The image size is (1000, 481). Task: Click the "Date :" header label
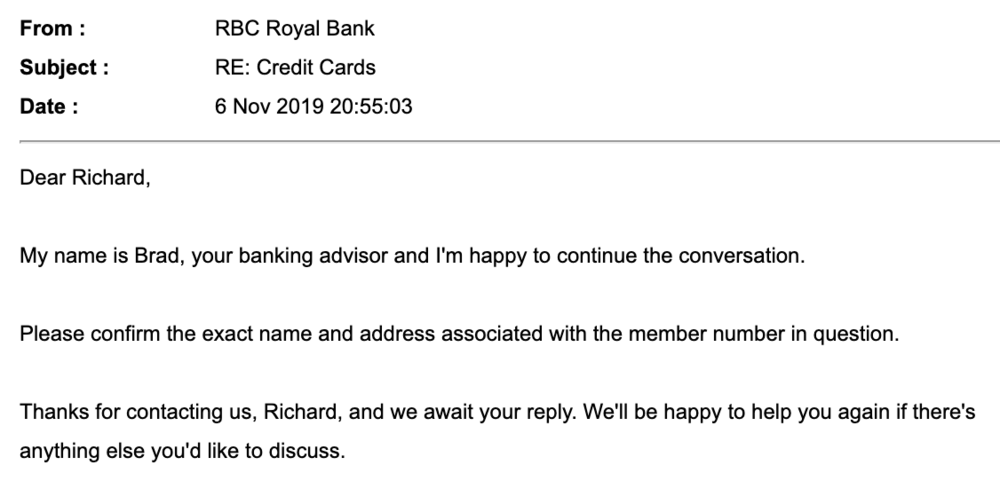[x=48, y=107]
